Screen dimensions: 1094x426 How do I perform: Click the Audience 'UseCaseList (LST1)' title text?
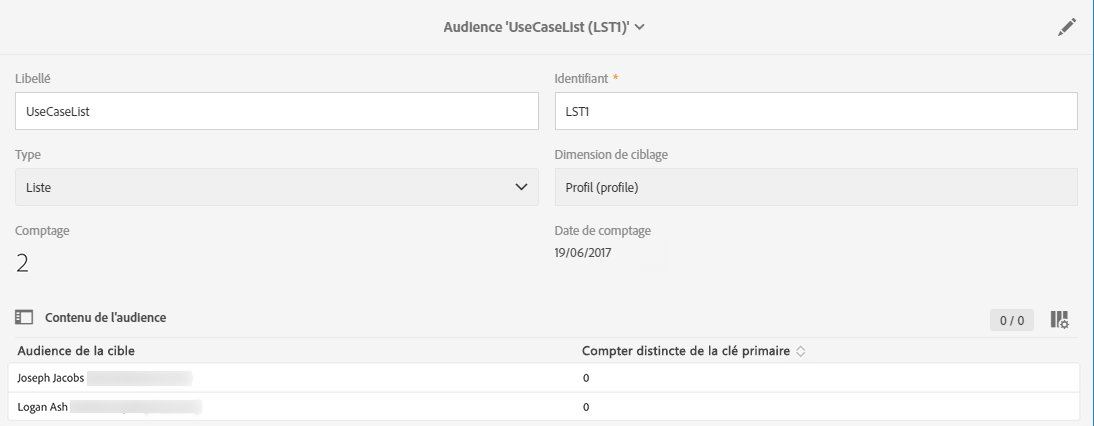(536, 27)
